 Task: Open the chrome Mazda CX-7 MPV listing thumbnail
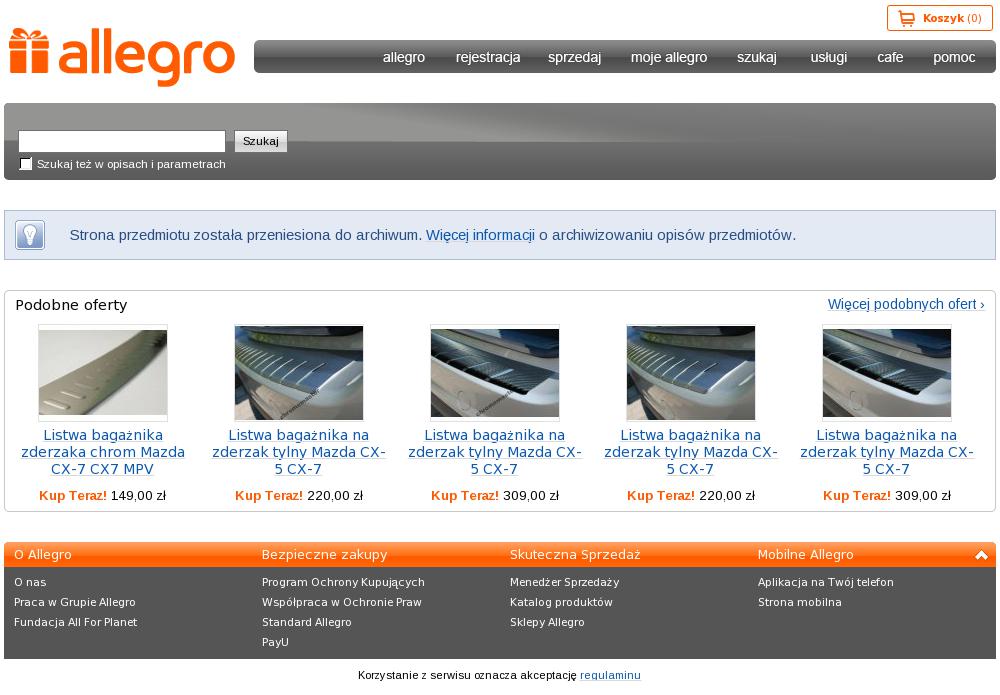coord(103,372)
